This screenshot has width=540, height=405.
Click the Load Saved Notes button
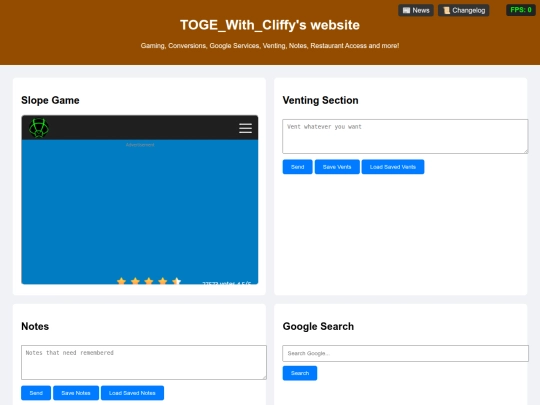(x=132, y=393)
